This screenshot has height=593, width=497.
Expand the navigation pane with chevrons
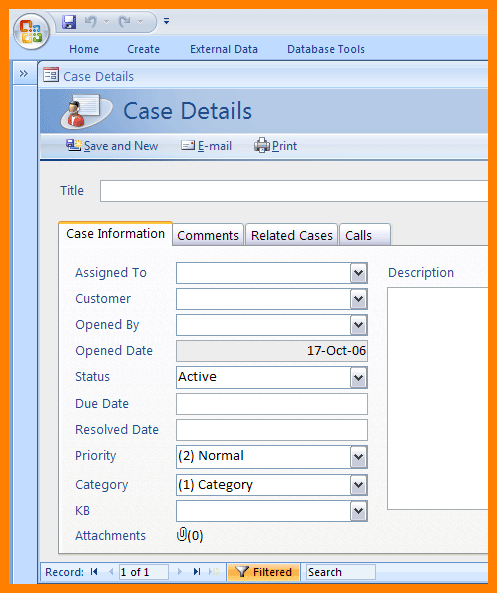tap(23, 73)
